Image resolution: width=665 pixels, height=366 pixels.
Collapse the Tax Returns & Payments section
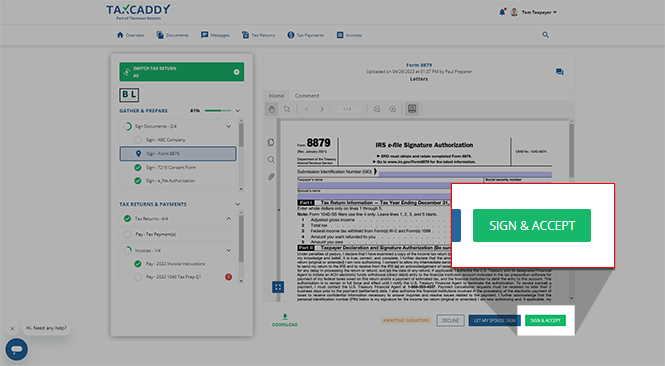(238, 204)
